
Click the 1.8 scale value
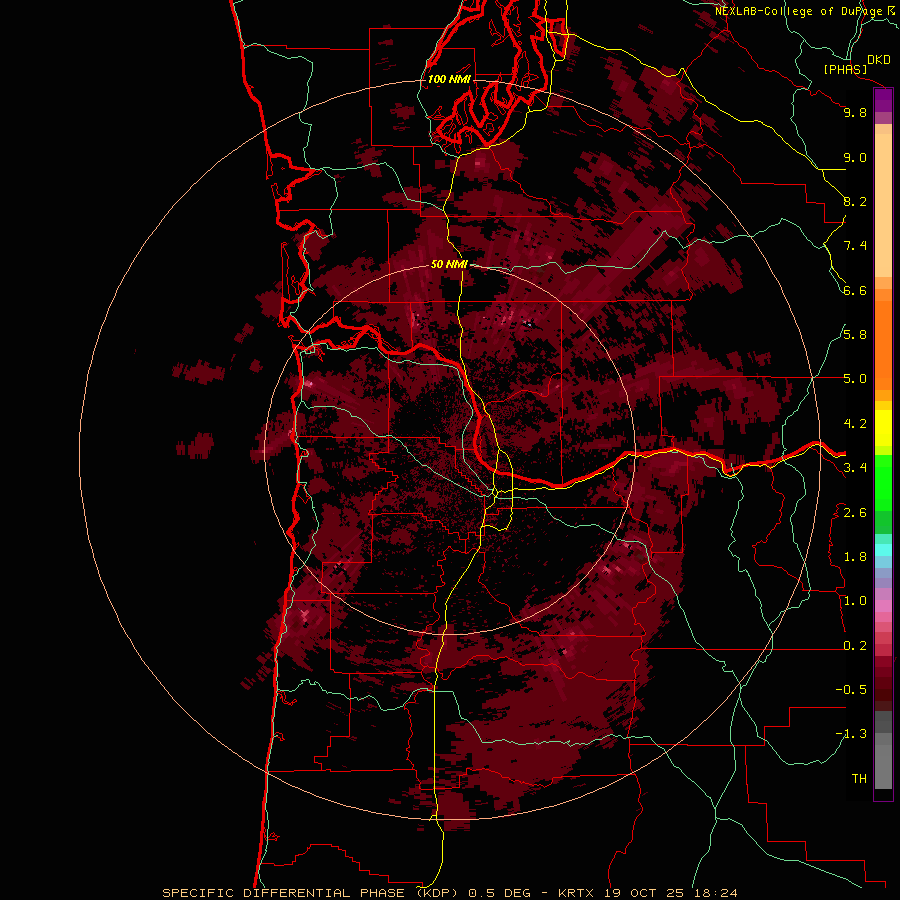855,557
